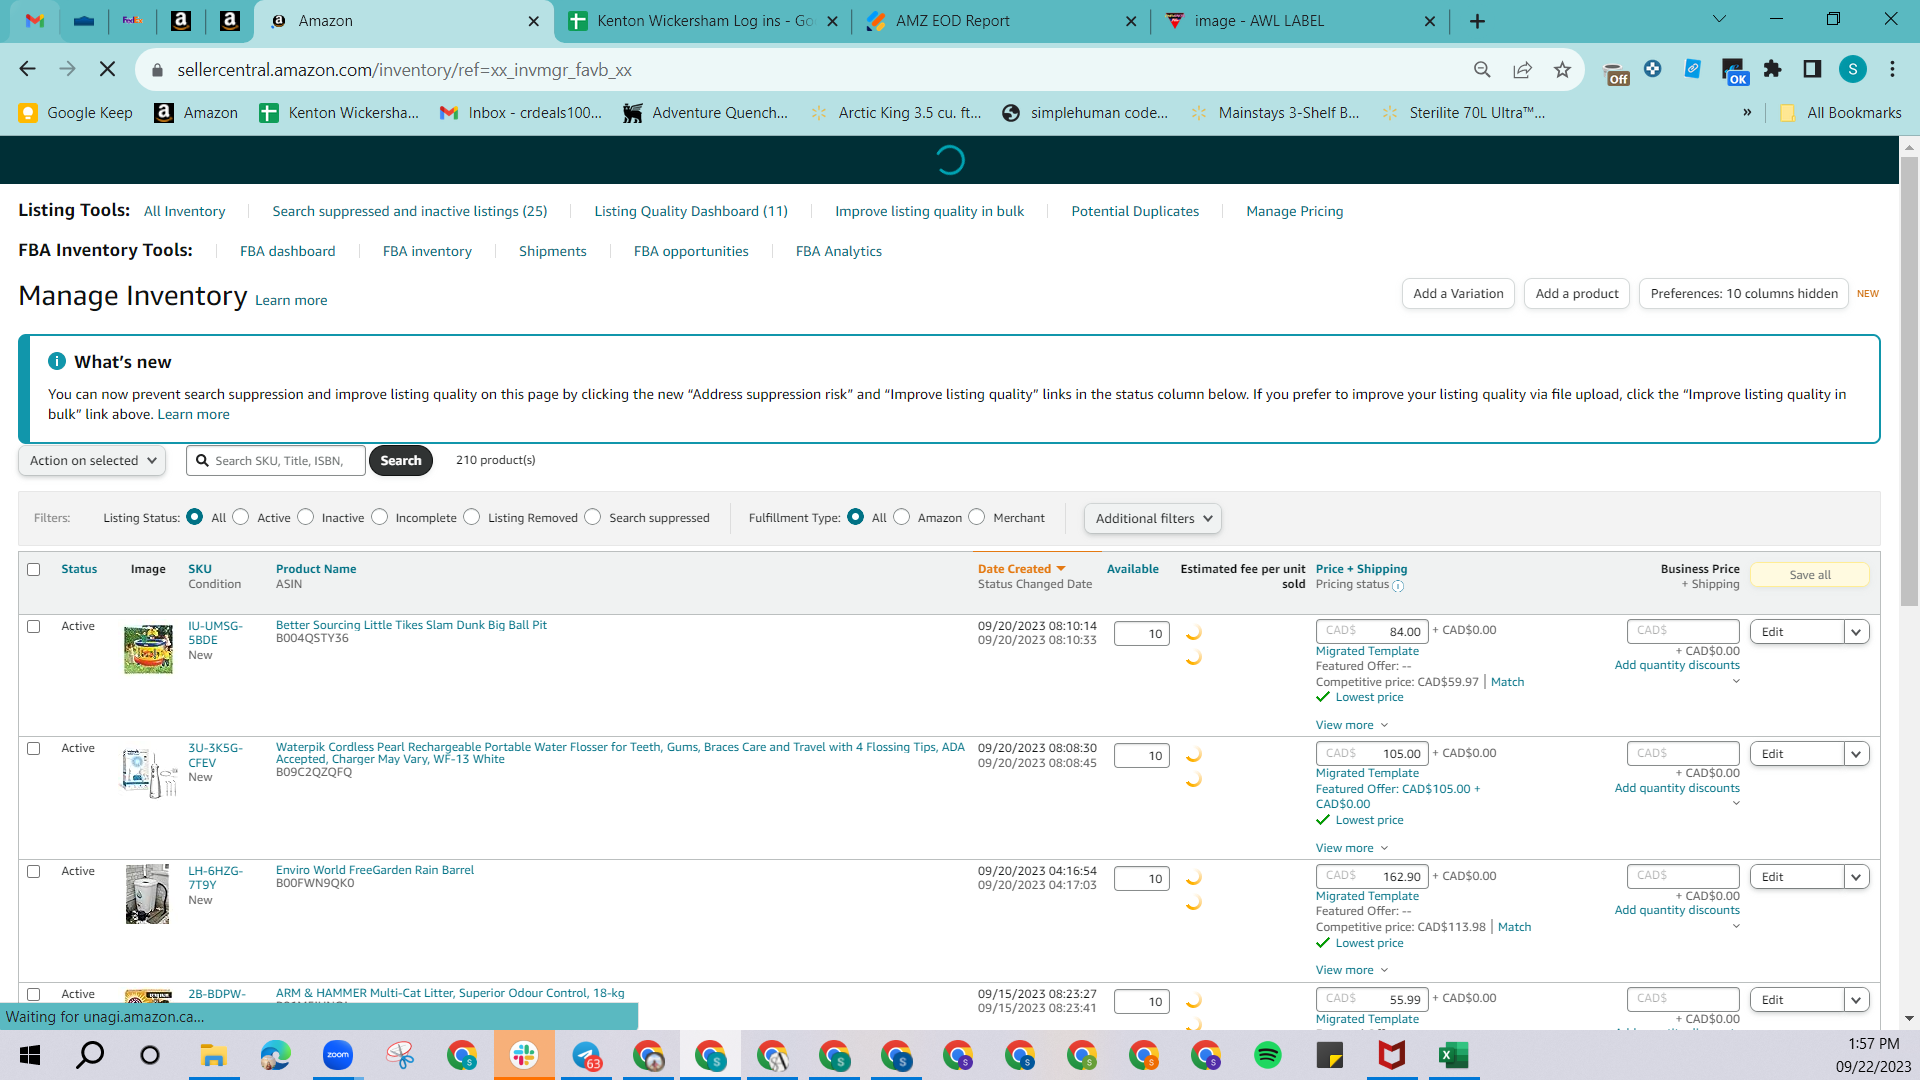Open the browser zoom magnifier icon
The image size is (1920, 1080).
point(1482,69)
